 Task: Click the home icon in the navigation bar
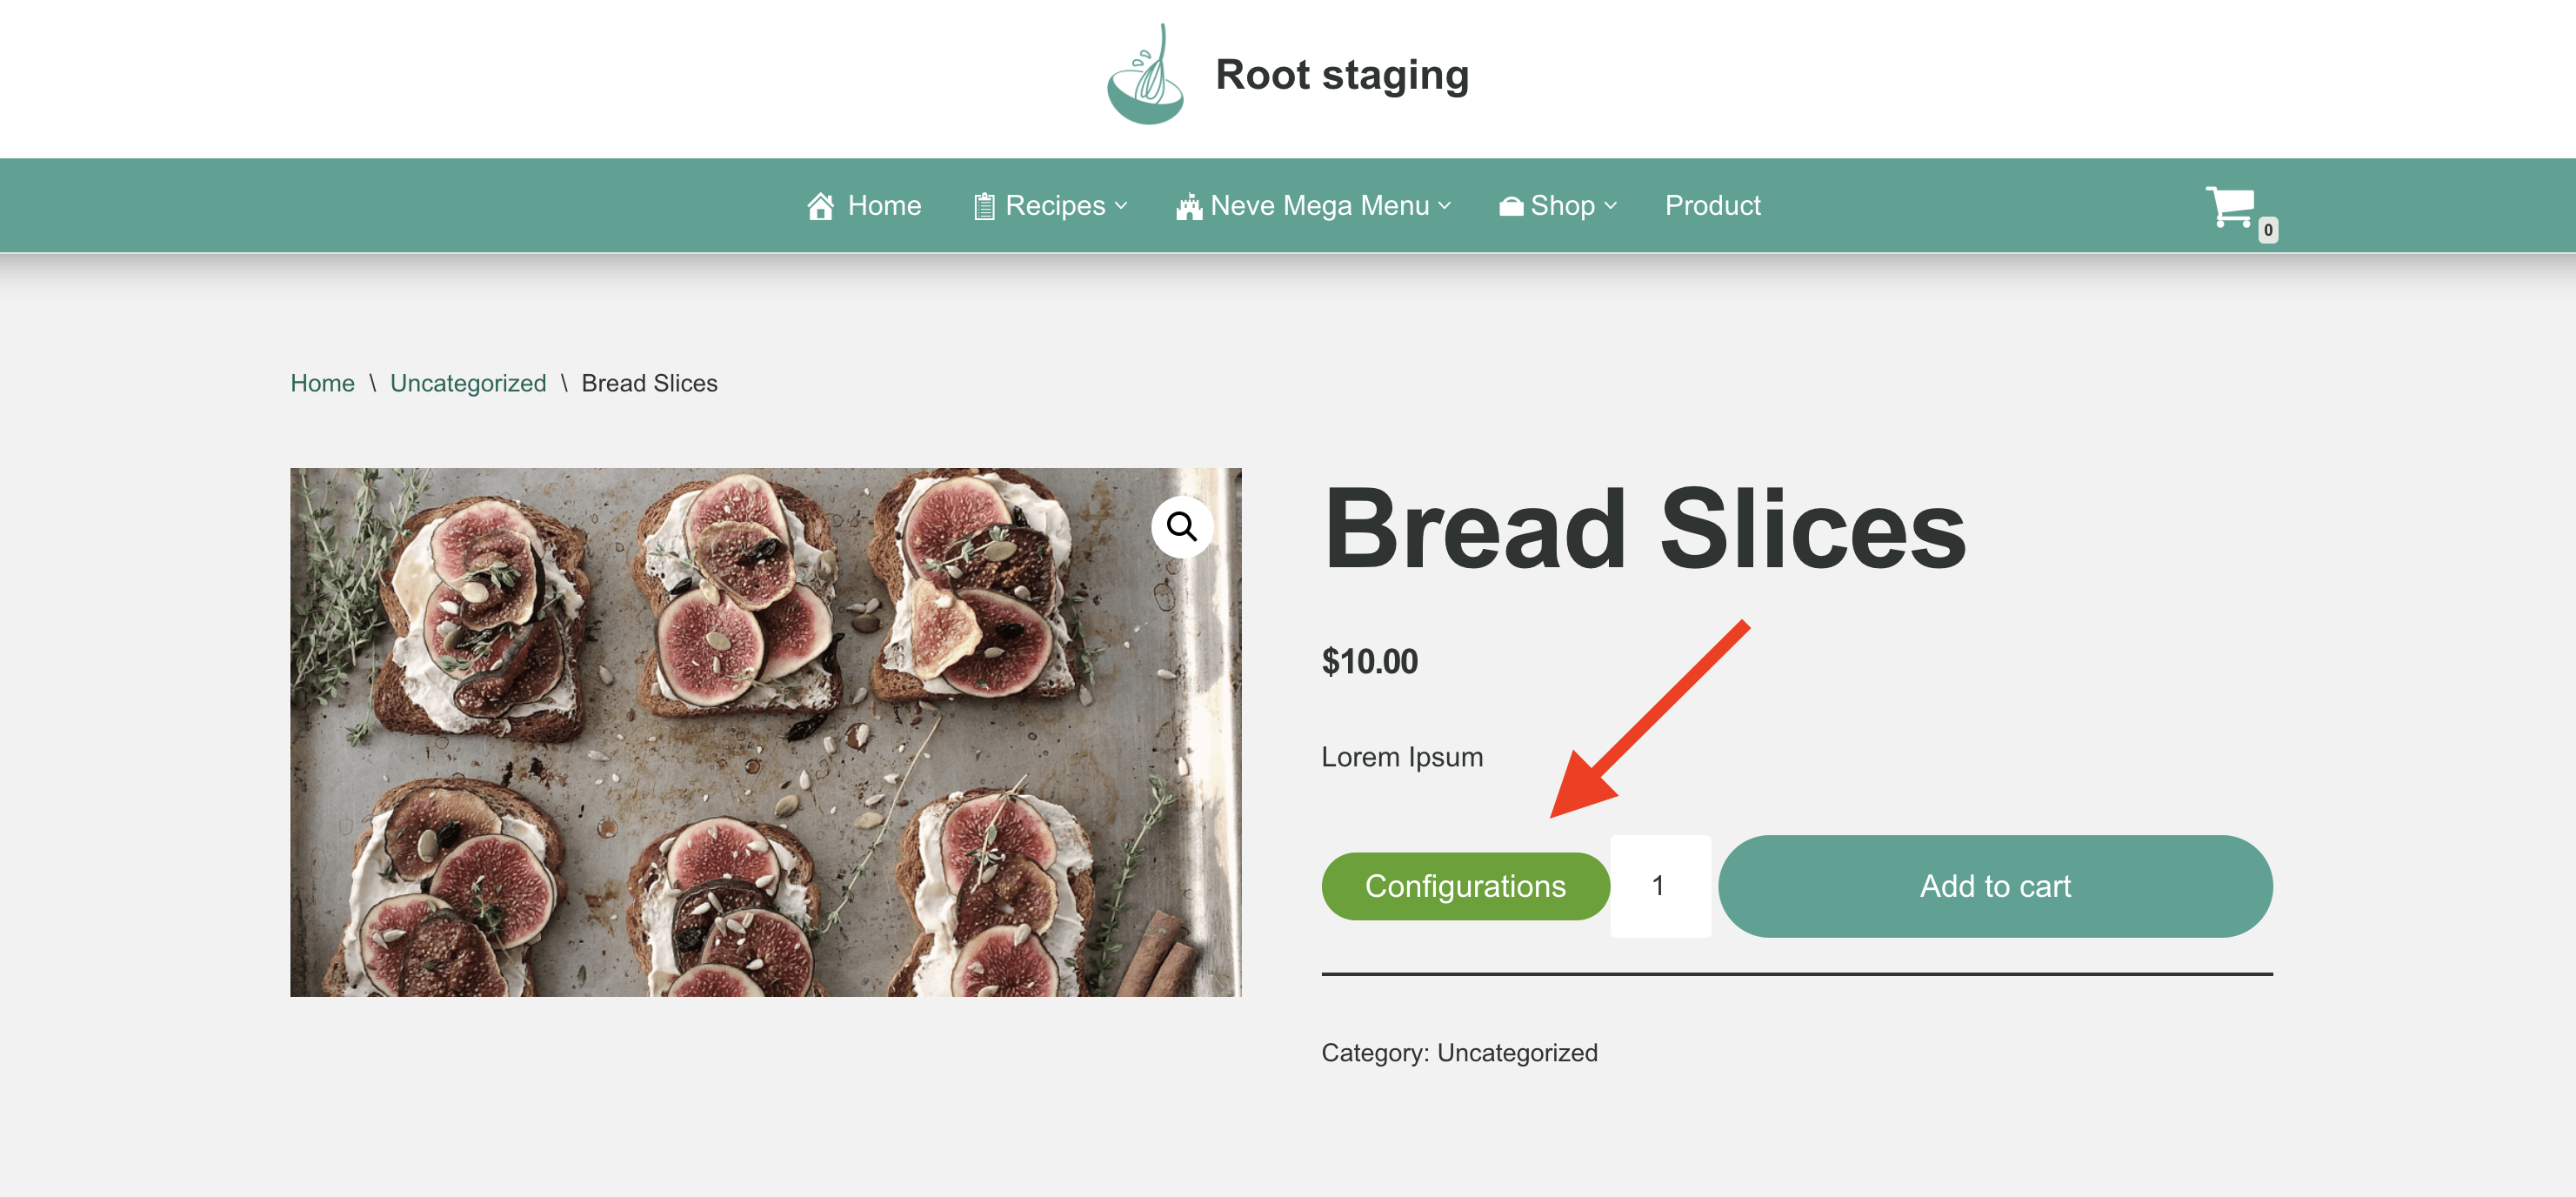tap(822, 206)
